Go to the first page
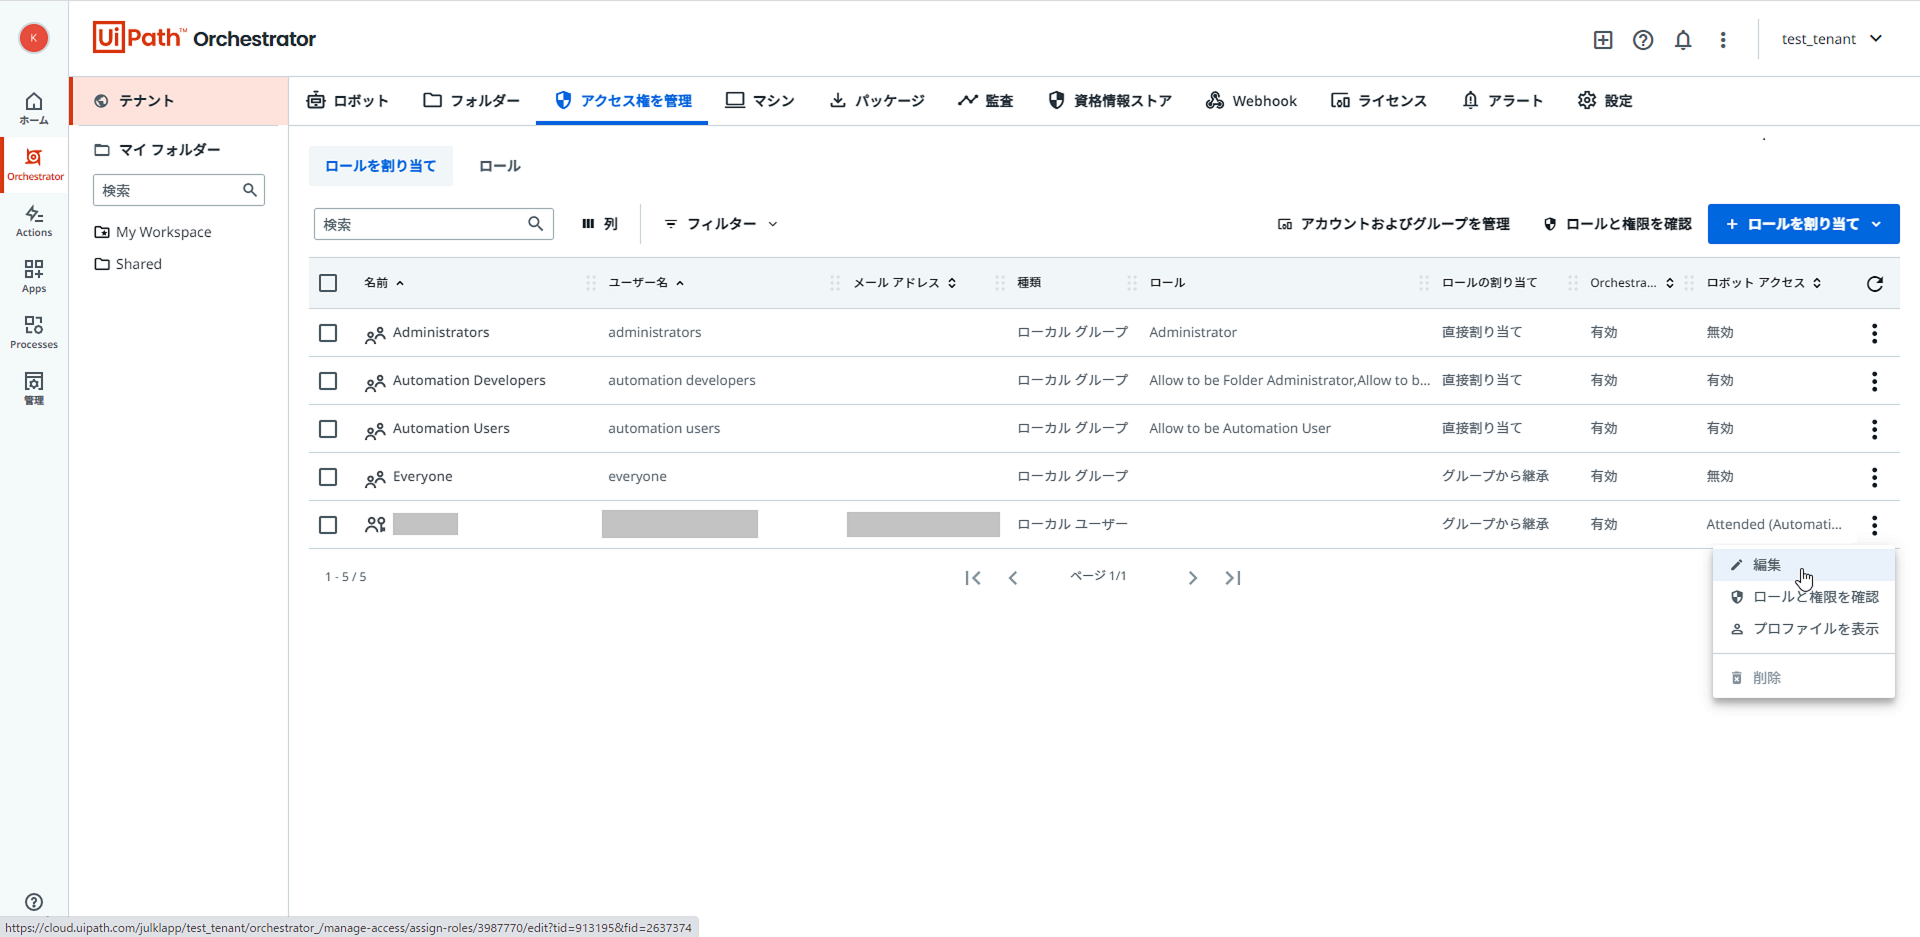Viewport: 1920px width, 937px height. coord(973,578)
